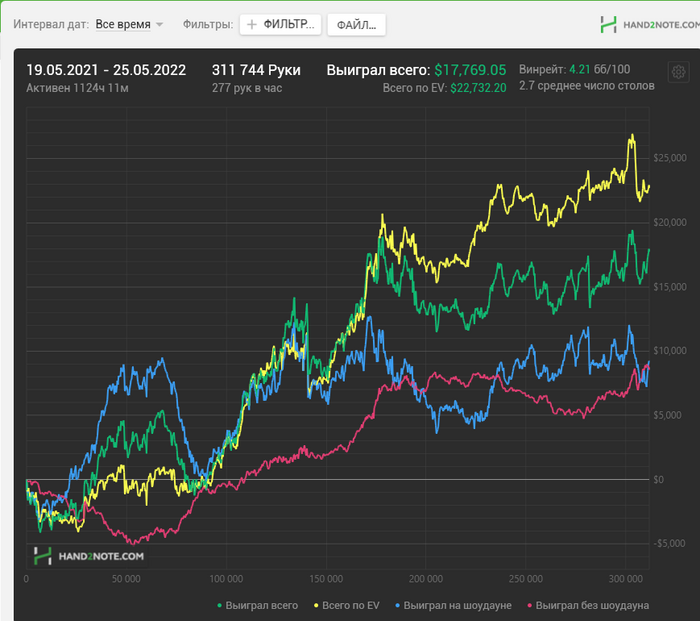Toggle the 'Выиграл на шоудауне' legend series
Screen dimensions: 700x621
tap(453, 605)
